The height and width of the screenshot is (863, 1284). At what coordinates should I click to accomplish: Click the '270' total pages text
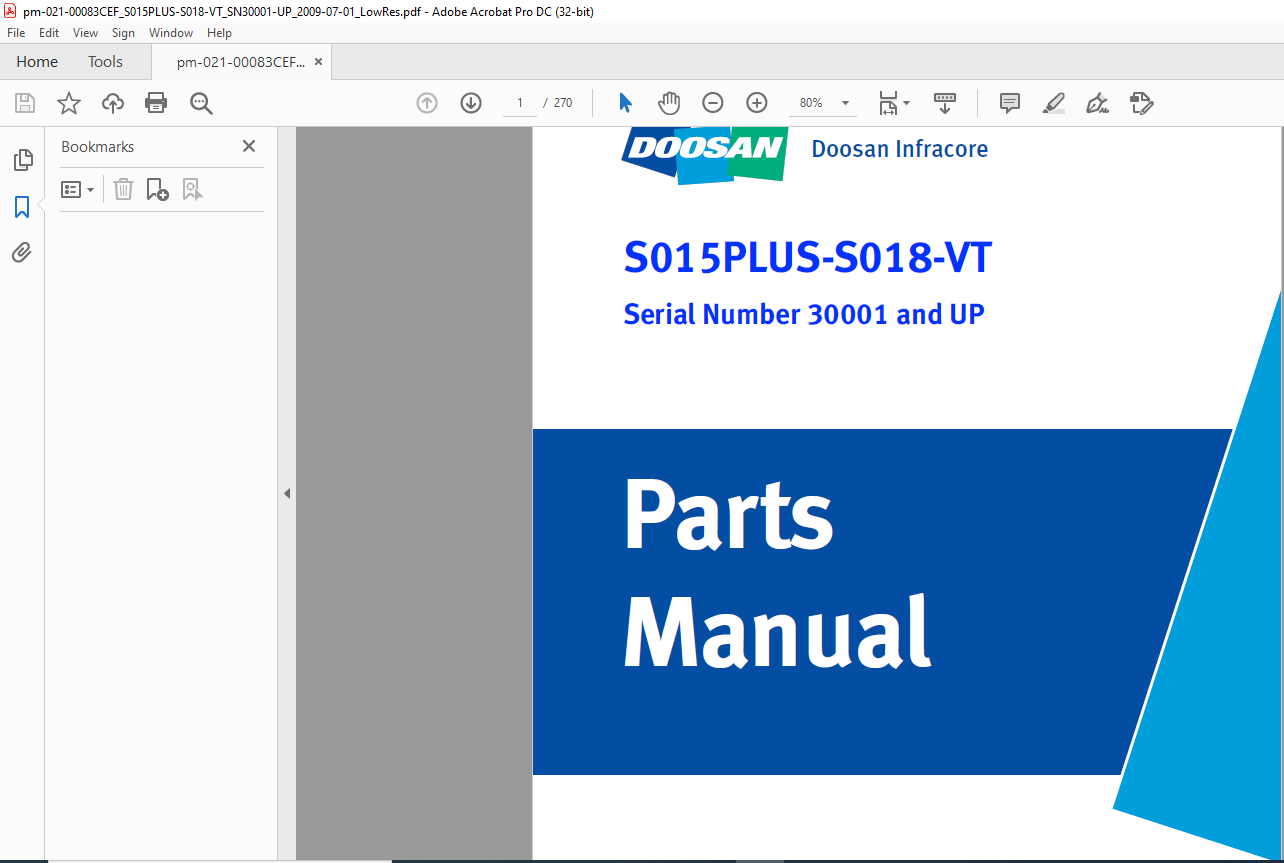click(x=563, y=103)
